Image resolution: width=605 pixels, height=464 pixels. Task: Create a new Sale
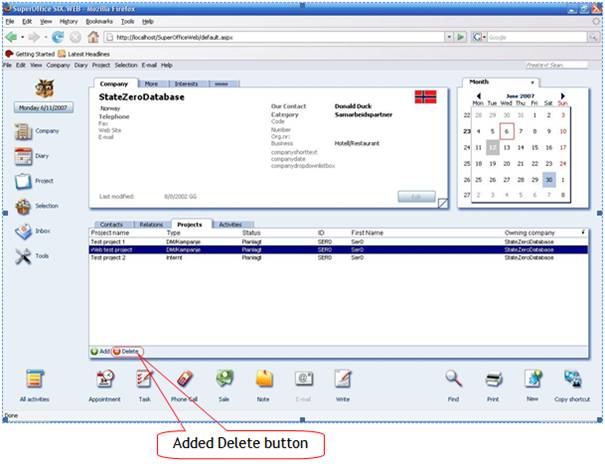[x=225, y=379]
